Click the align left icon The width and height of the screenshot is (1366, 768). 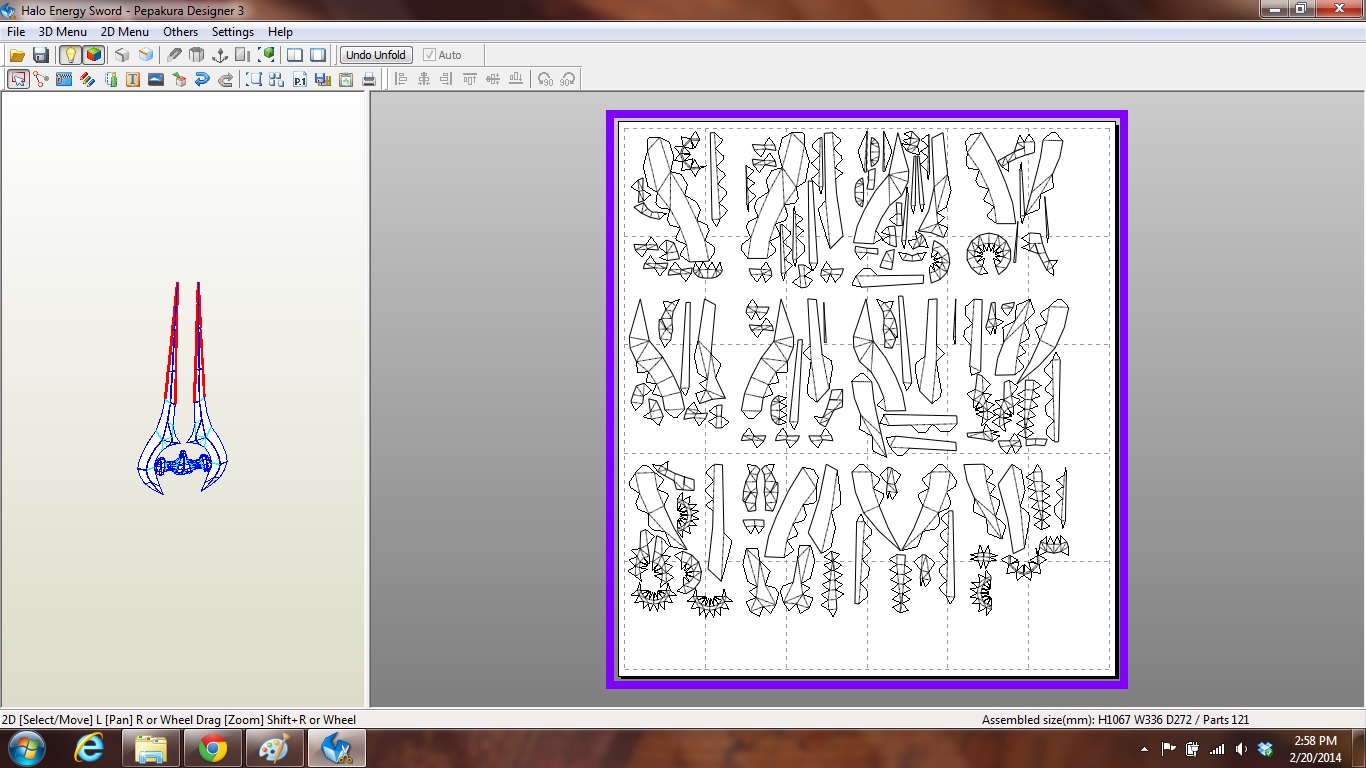click(x=400, y=79)
